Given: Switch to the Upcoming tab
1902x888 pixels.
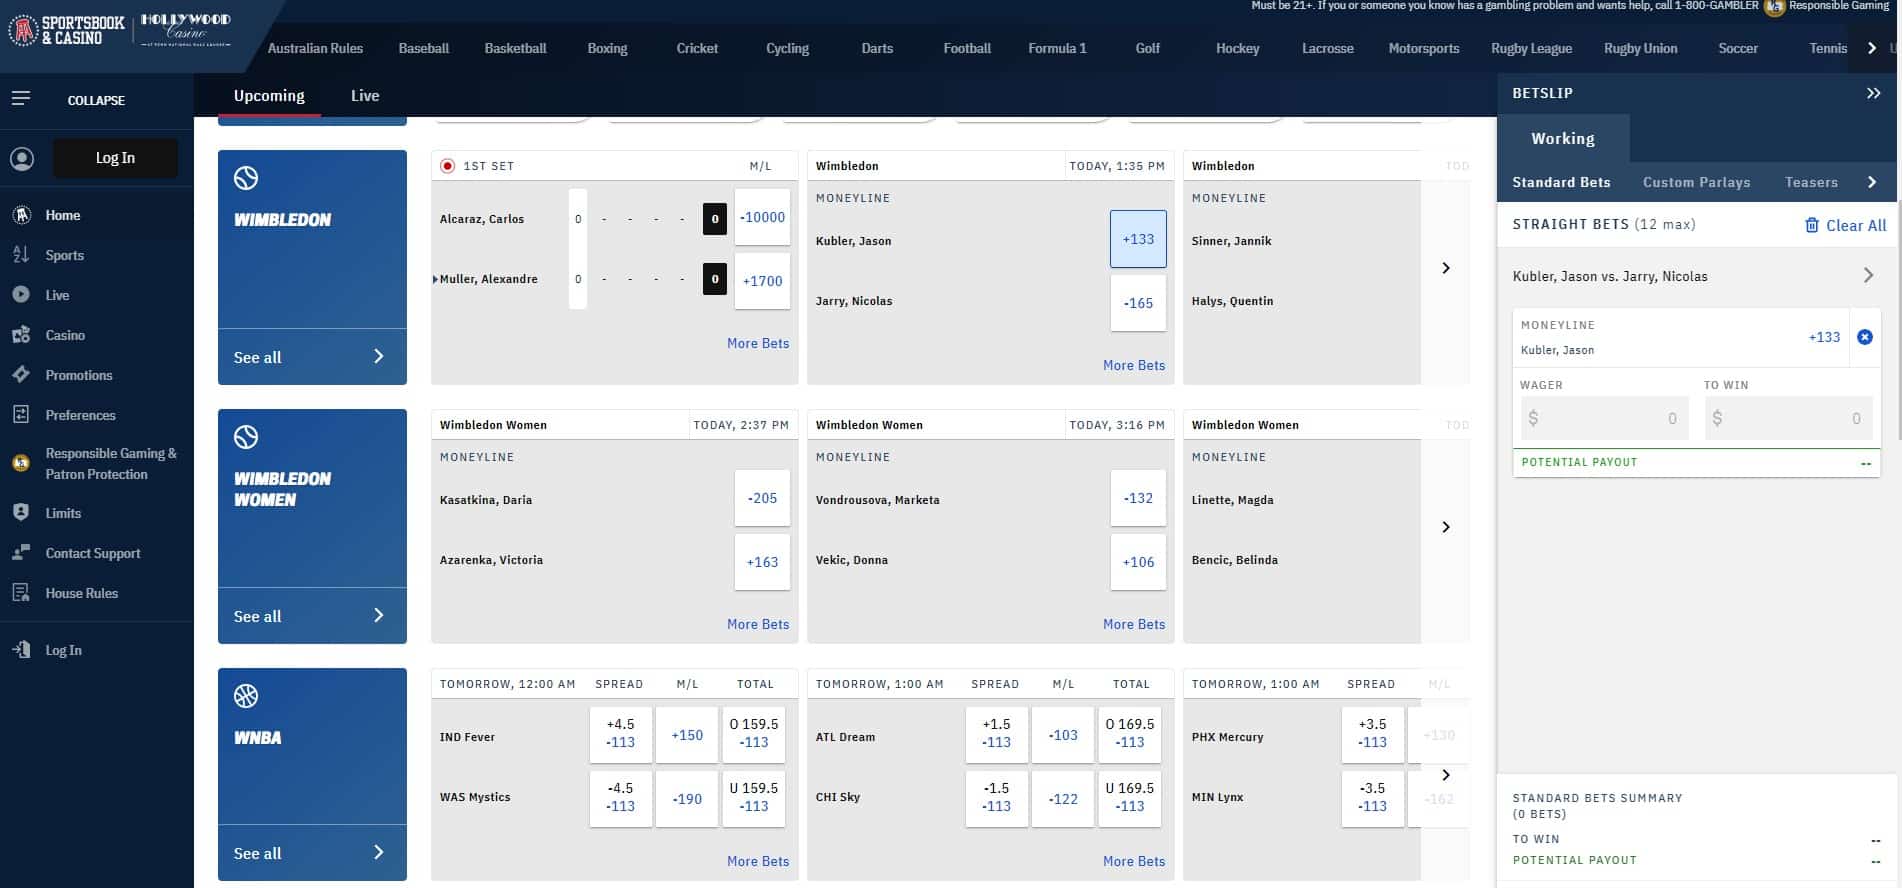Looking at the screenshot, I should pyautogui.click(x=269, y=96).
